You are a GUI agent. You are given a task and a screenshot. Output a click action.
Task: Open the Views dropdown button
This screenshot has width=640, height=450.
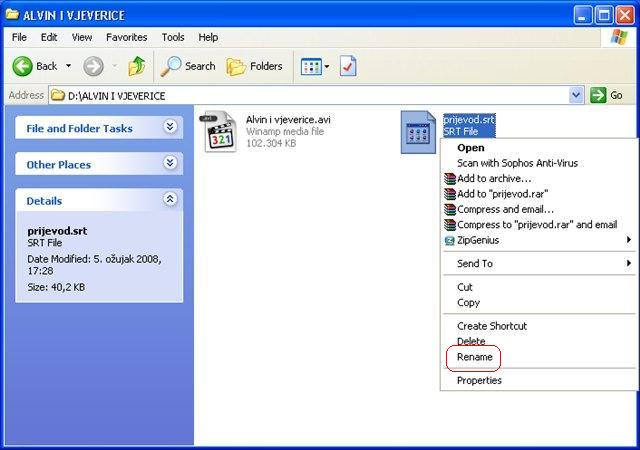click(314, 66)
